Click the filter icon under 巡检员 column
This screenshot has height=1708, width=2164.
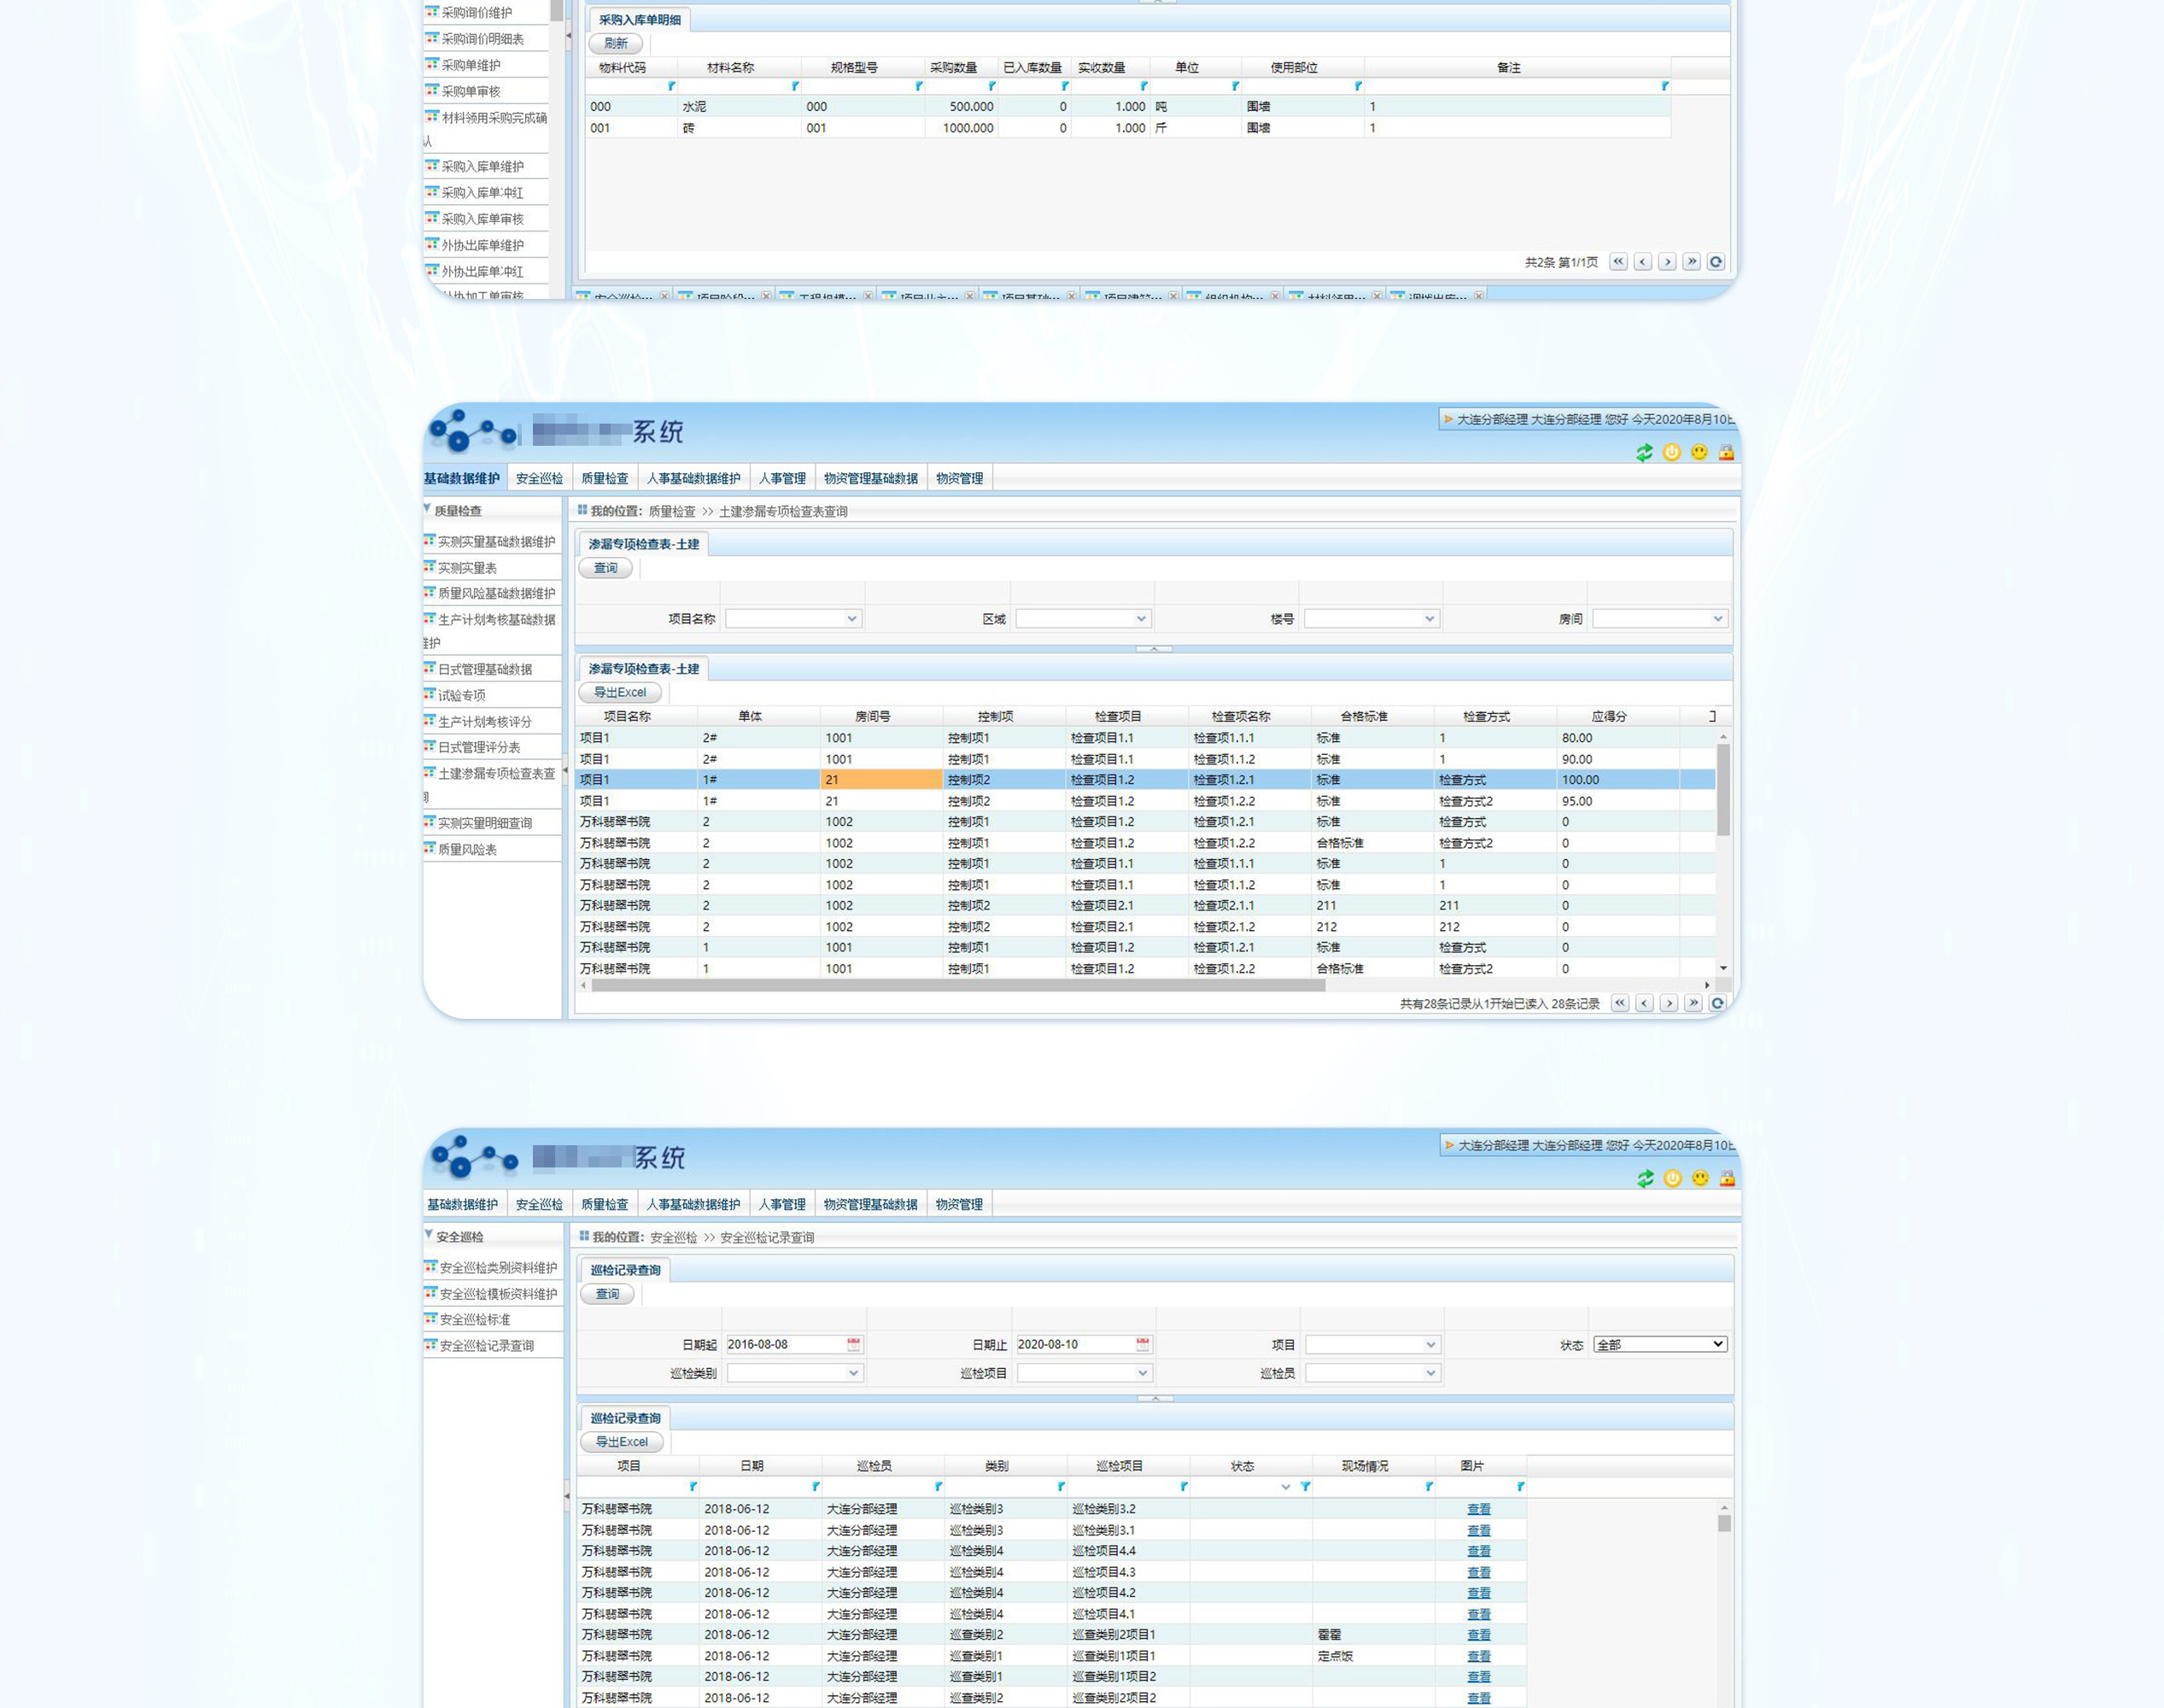point(938,1487)
